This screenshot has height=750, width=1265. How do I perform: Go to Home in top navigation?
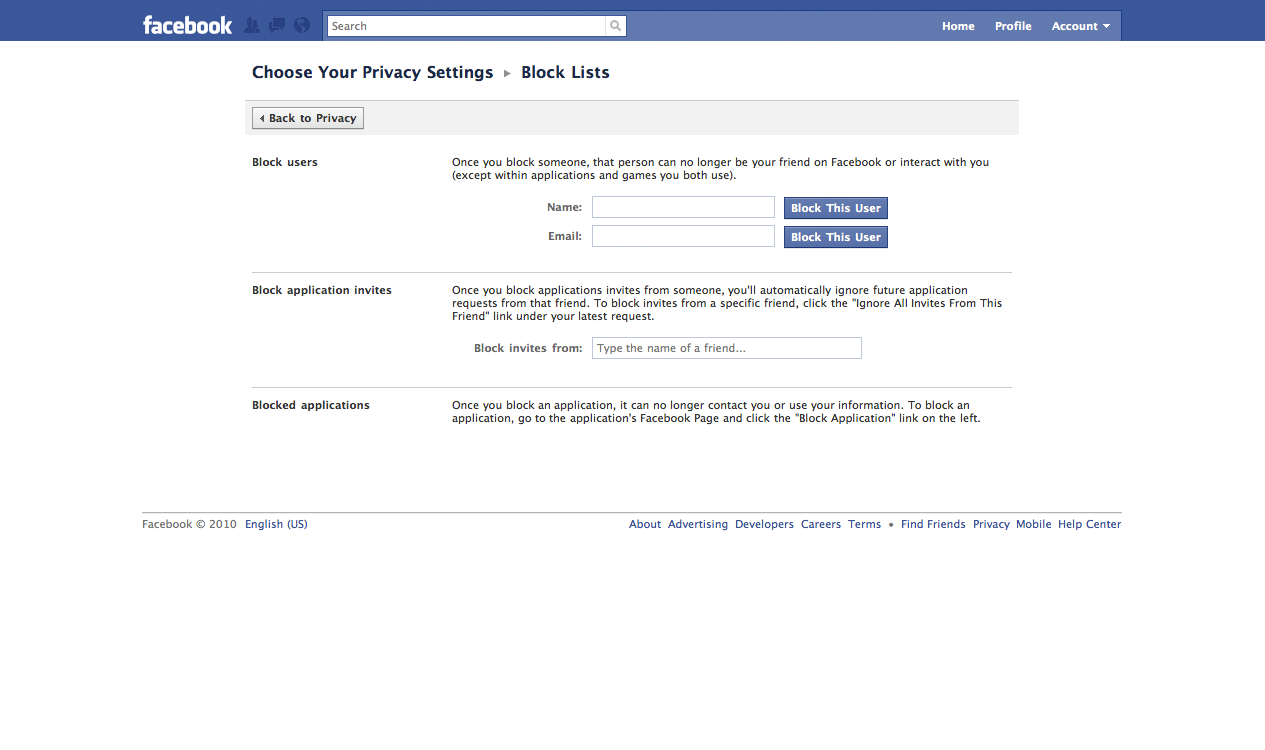[x=958, y=26]
